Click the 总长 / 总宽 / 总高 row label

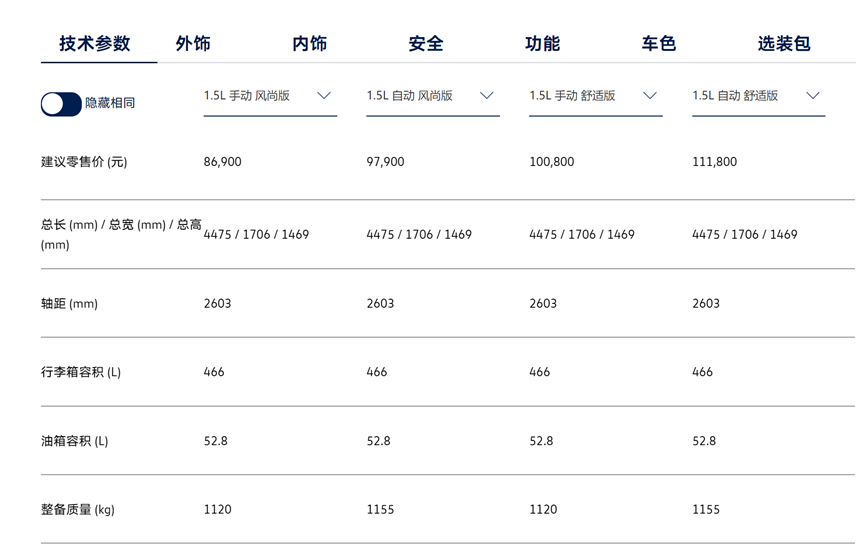[x=121, y=234]
